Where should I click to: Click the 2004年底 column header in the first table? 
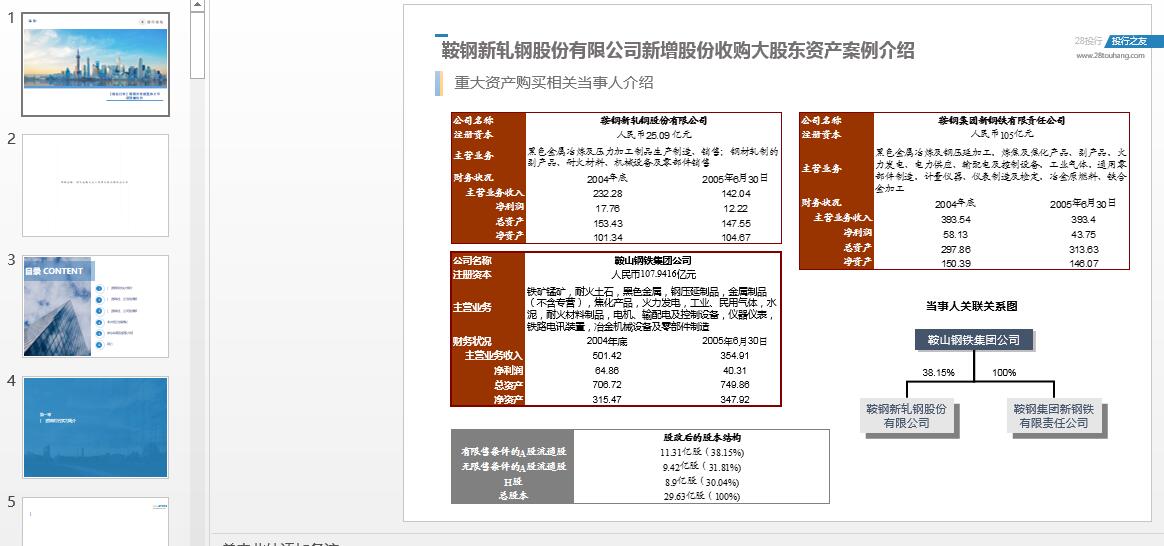pyautogui.click(x=607, y=178)
